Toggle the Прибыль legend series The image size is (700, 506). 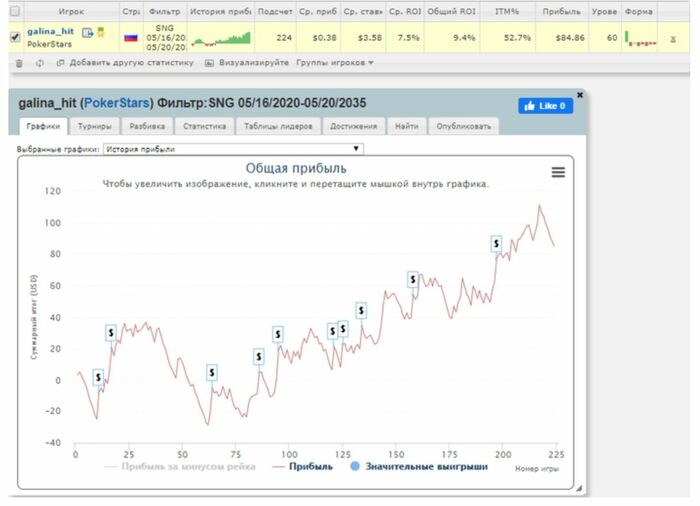point(303,467)
